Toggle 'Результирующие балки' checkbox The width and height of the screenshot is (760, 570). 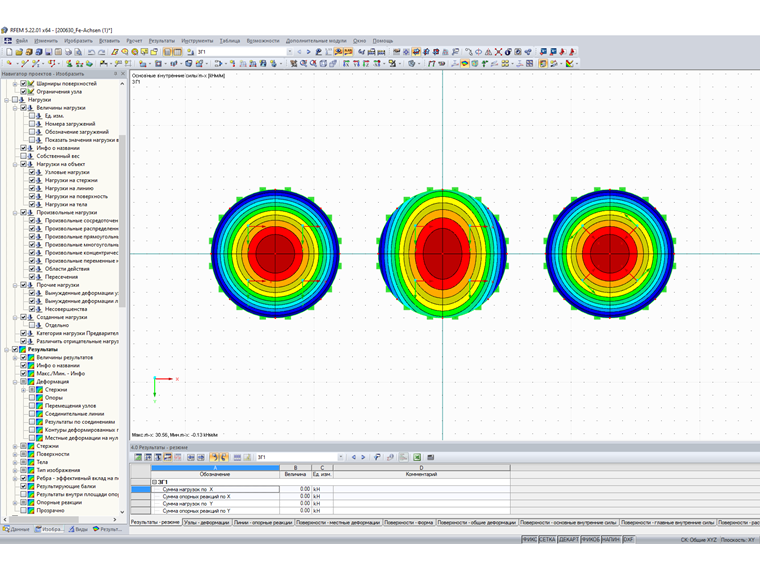pyautogui.click(x=23, y=486)
